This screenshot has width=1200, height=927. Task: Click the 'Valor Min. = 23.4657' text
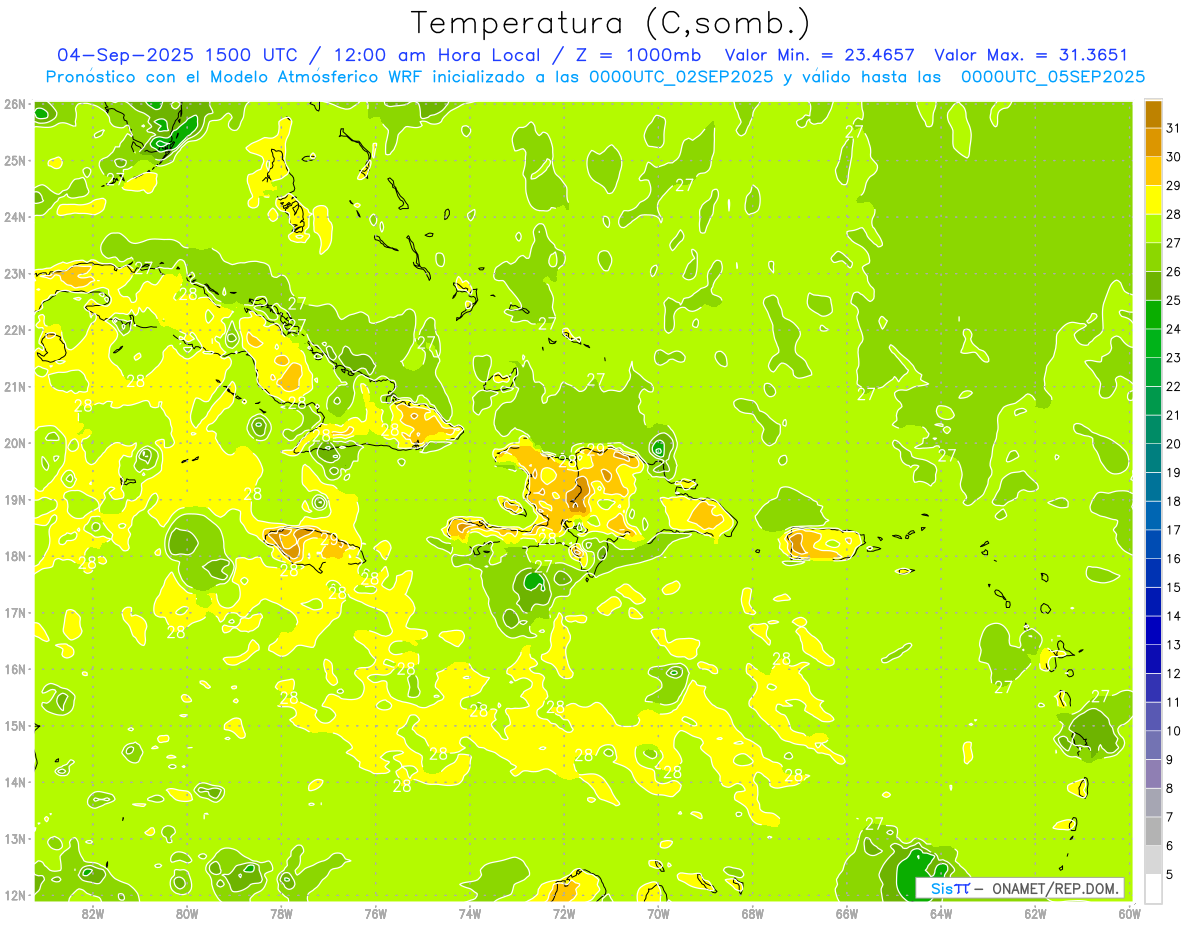click(820, 55)
